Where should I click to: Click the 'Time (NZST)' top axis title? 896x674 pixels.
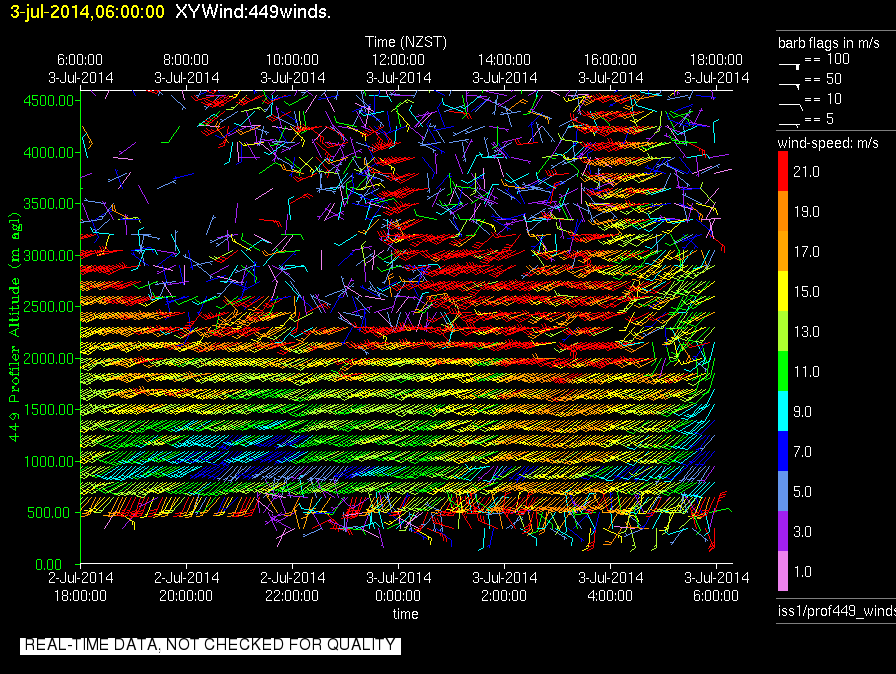pyautogui.click(x=406, y=42)
